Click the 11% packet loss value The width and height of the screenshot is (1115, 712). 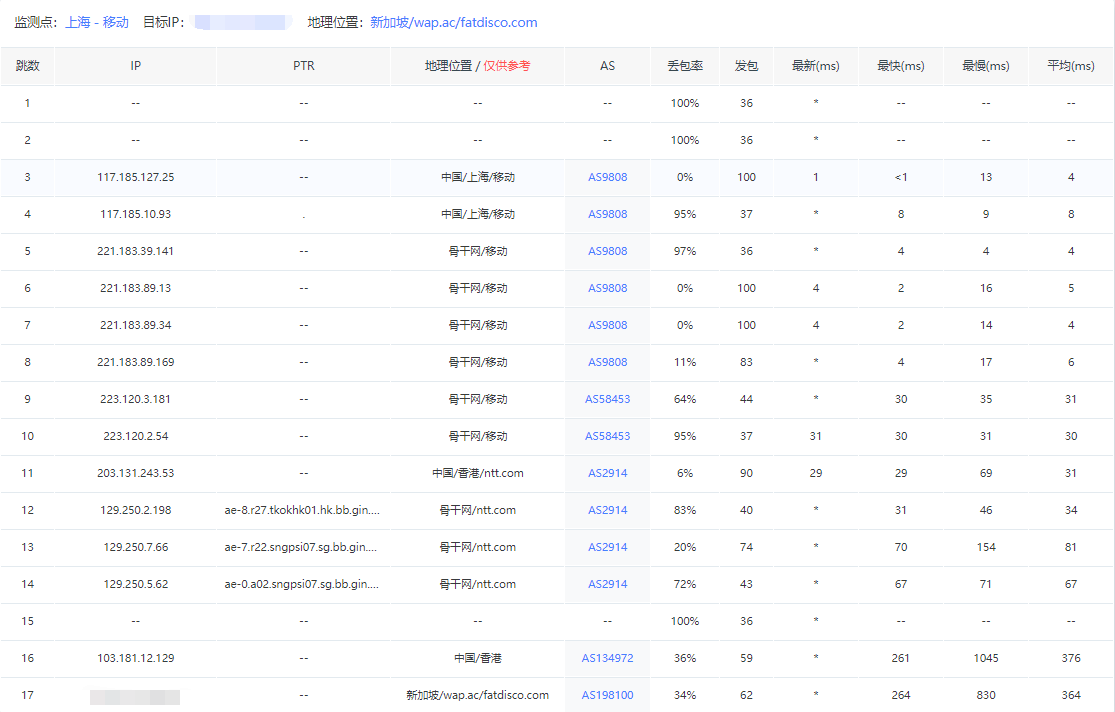(685, 362)
